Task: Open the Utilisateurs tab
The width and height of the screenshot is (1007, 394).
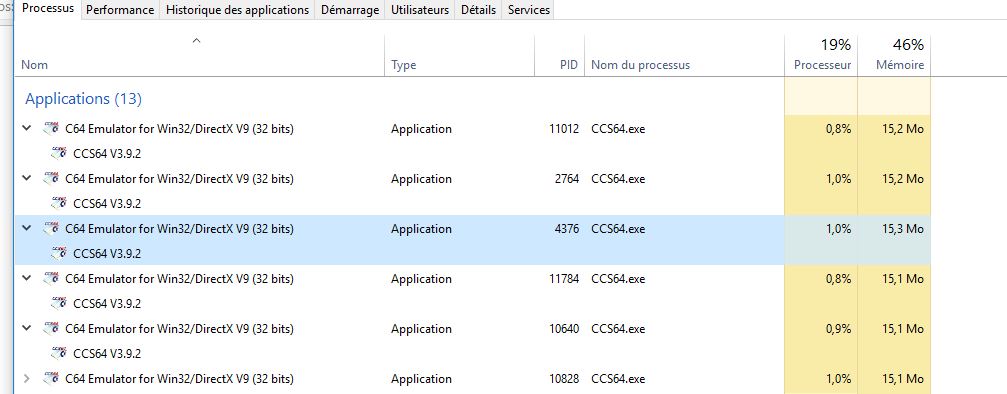Action: pos(420,10)
